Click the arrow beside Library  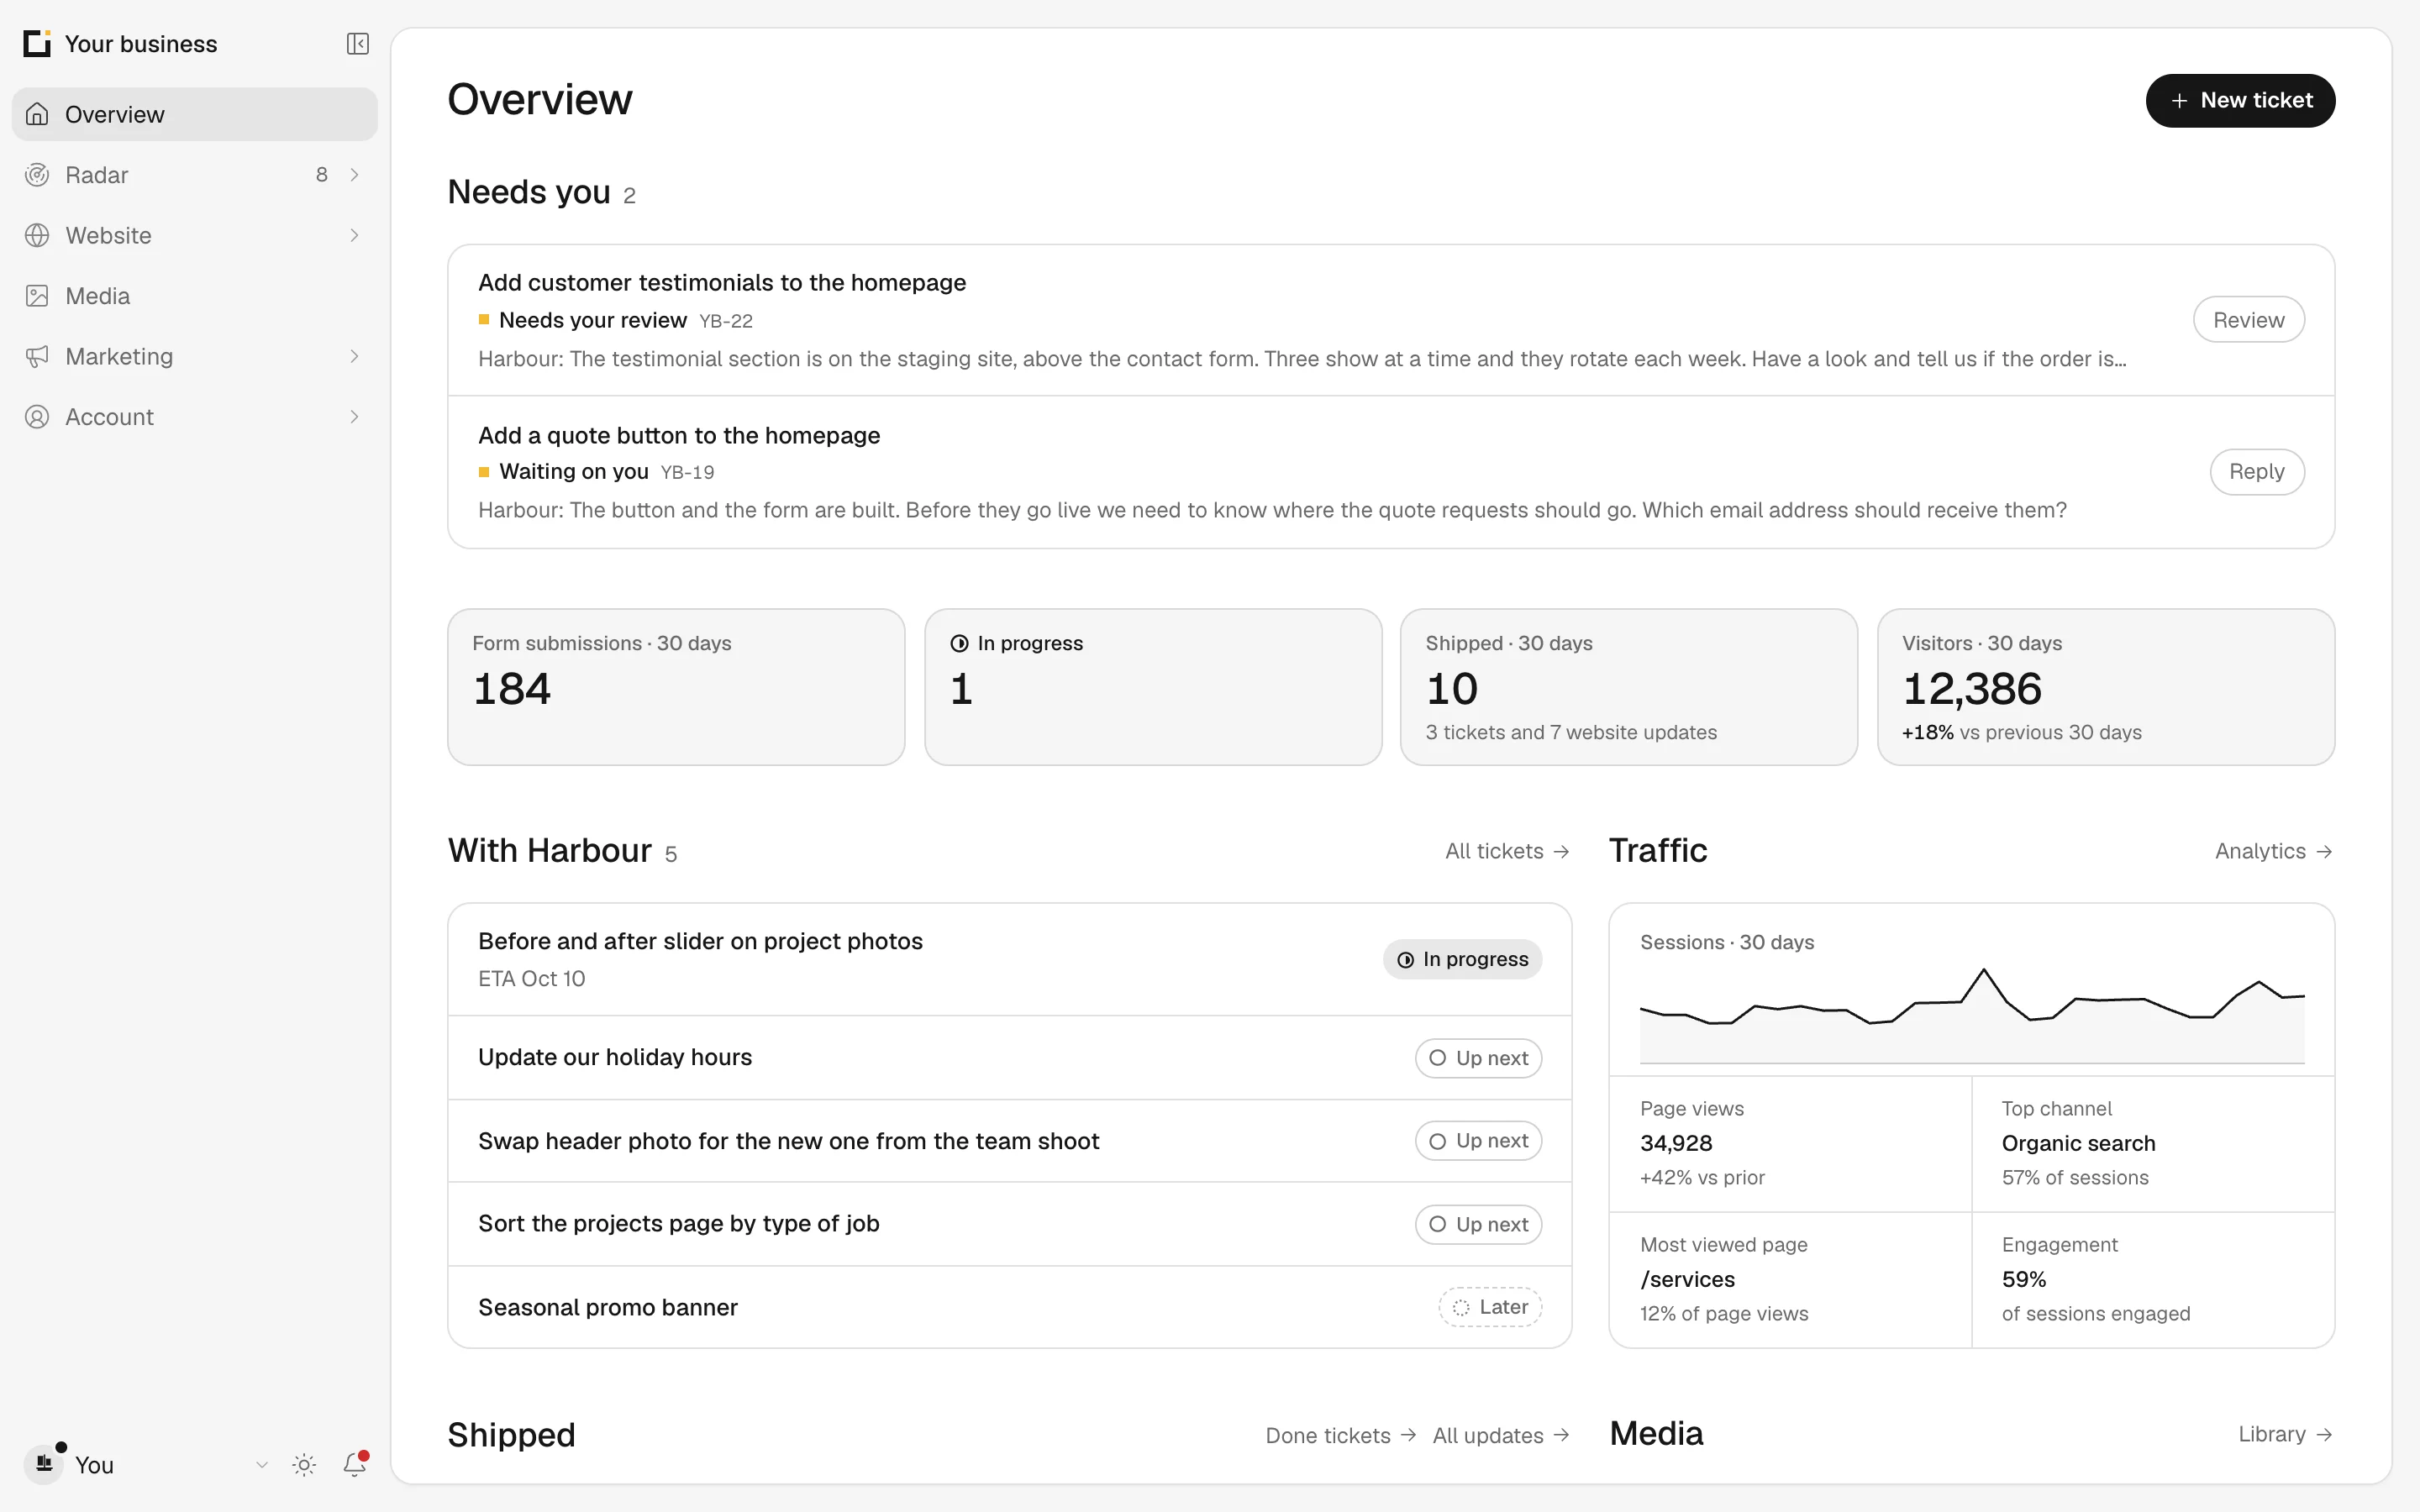pyautogui.click(x=2324, y=1435)
